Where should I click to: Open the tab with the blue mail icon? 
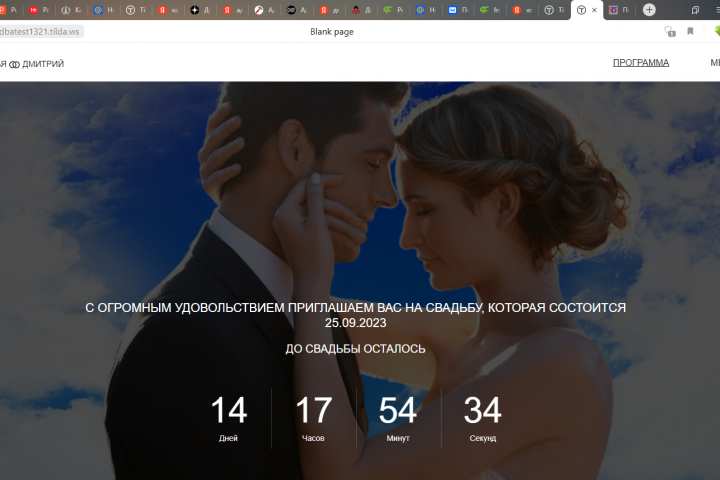[458, 10]
